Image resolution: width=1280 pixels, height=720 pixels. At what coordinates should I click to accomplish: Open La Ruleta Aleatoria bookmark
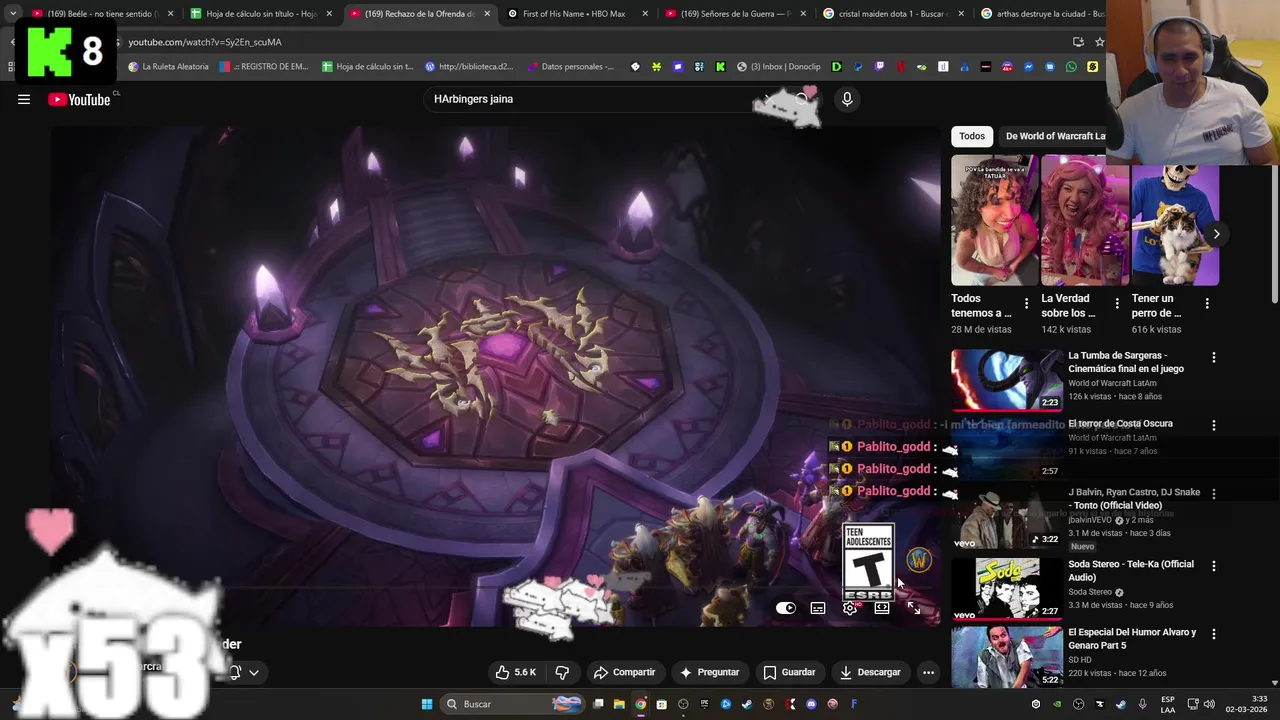[x=168, y=67]
